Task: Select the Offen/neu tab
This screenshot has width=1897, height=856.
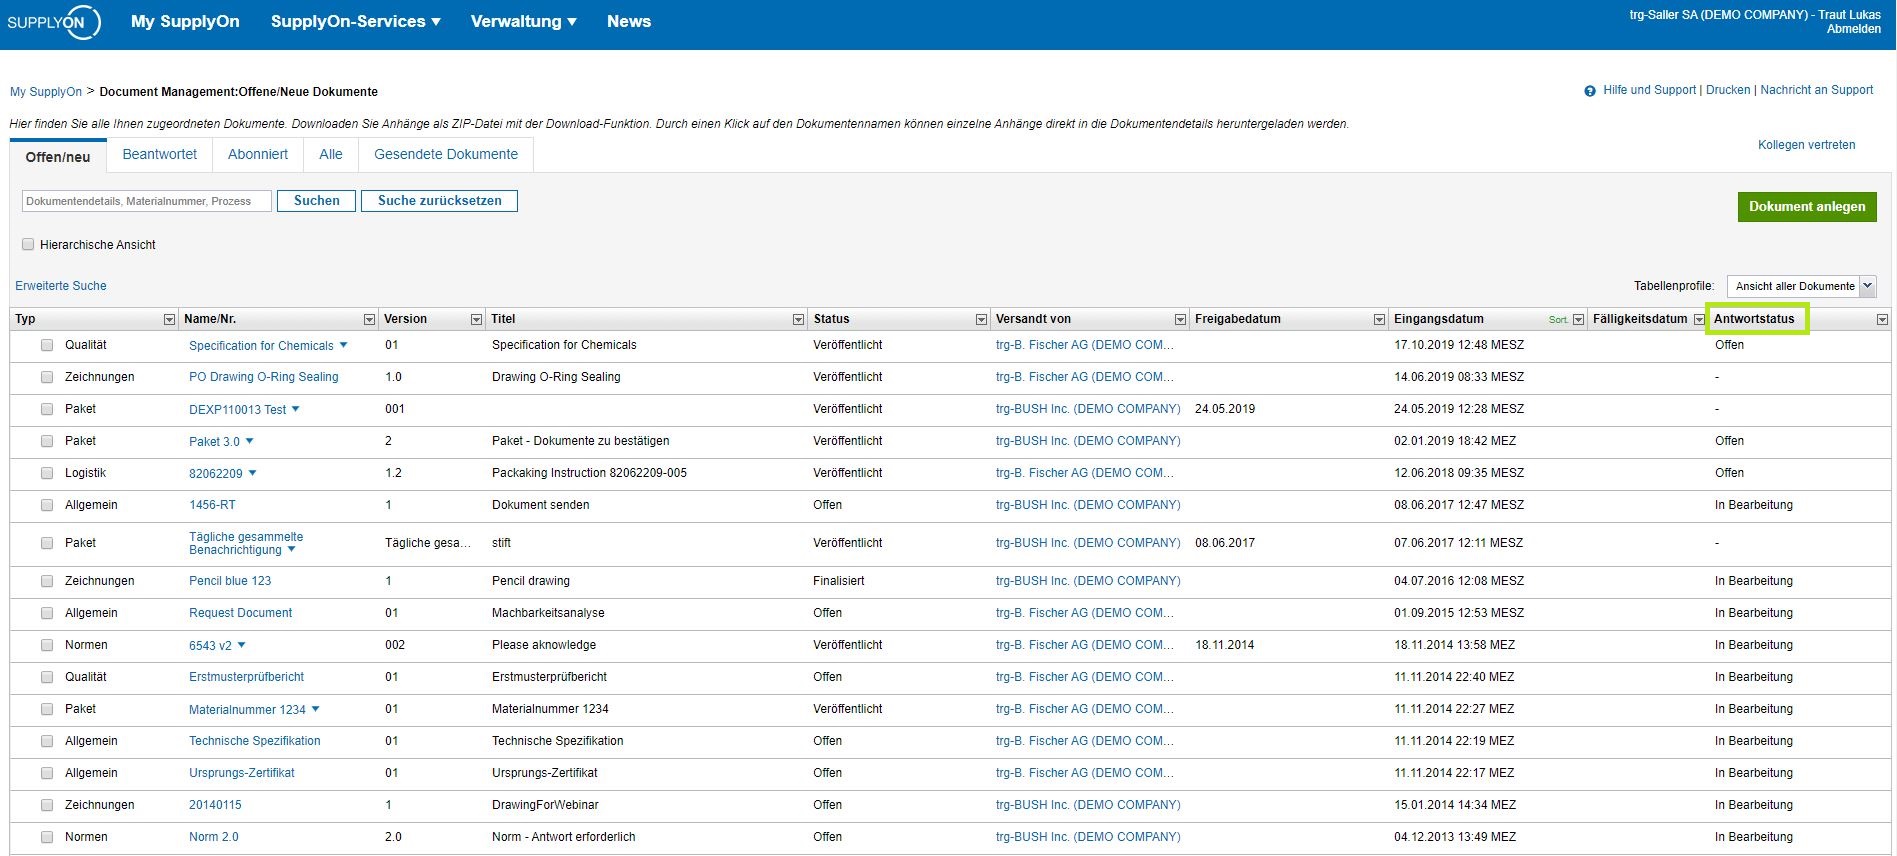Action: pos(58,157)
